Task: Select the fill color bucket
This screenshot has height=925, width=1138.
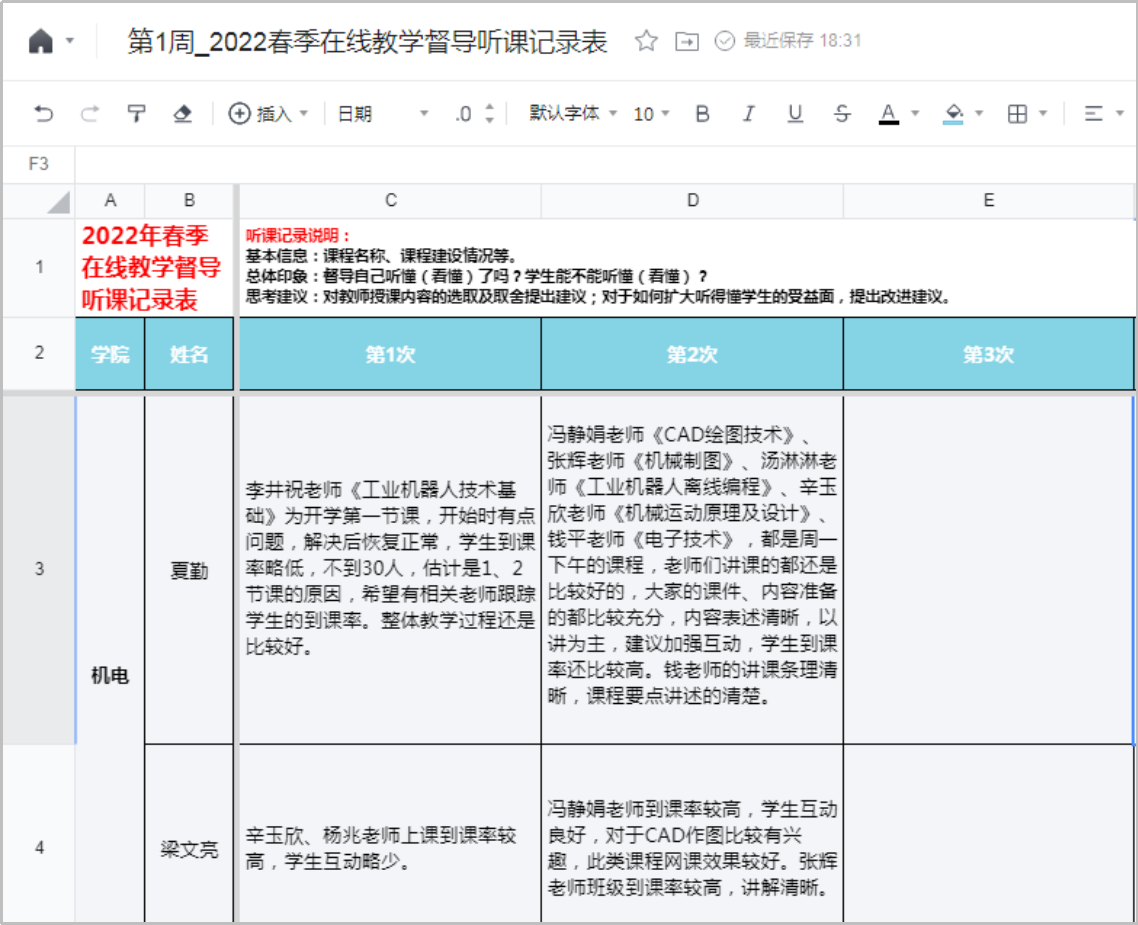Action: 954,114
